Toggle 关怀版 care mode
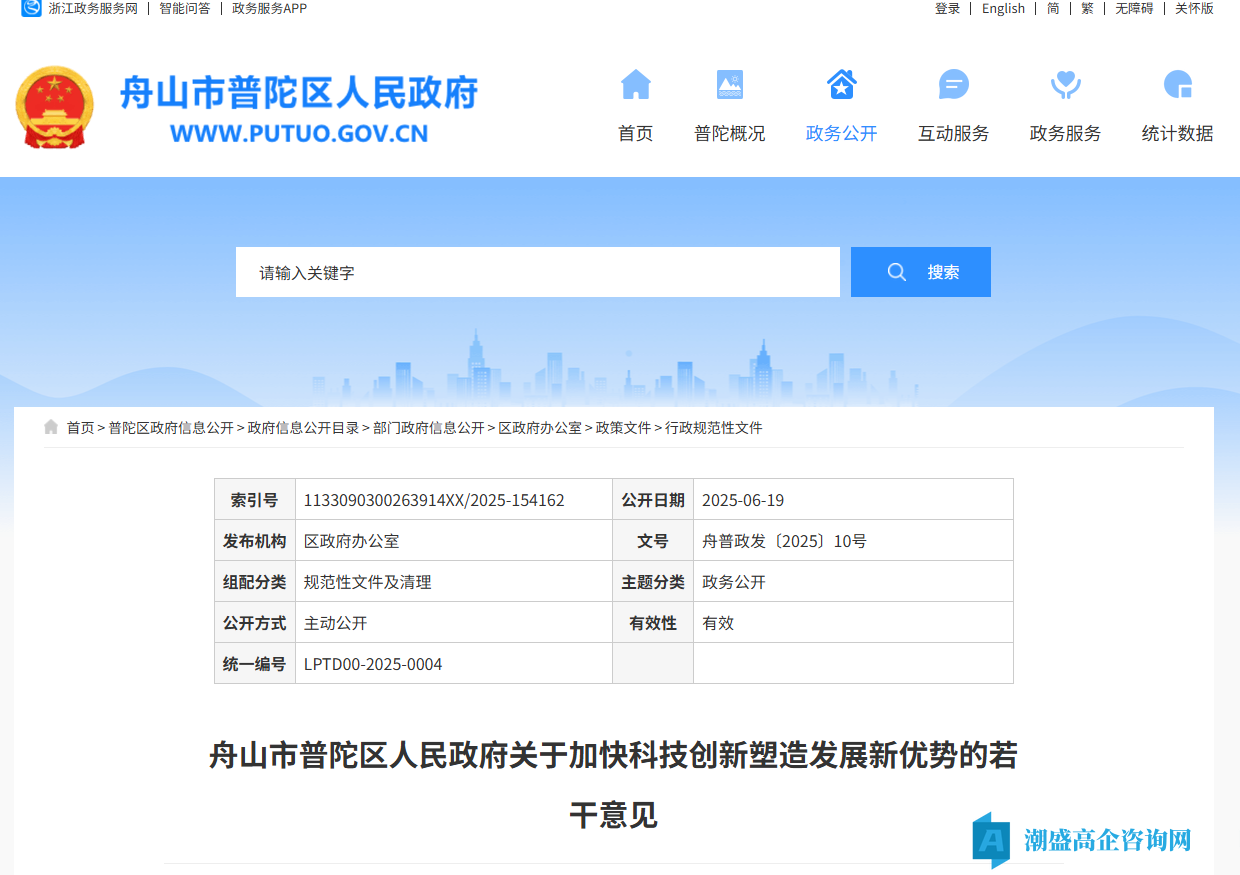 tap(1194, 9)
